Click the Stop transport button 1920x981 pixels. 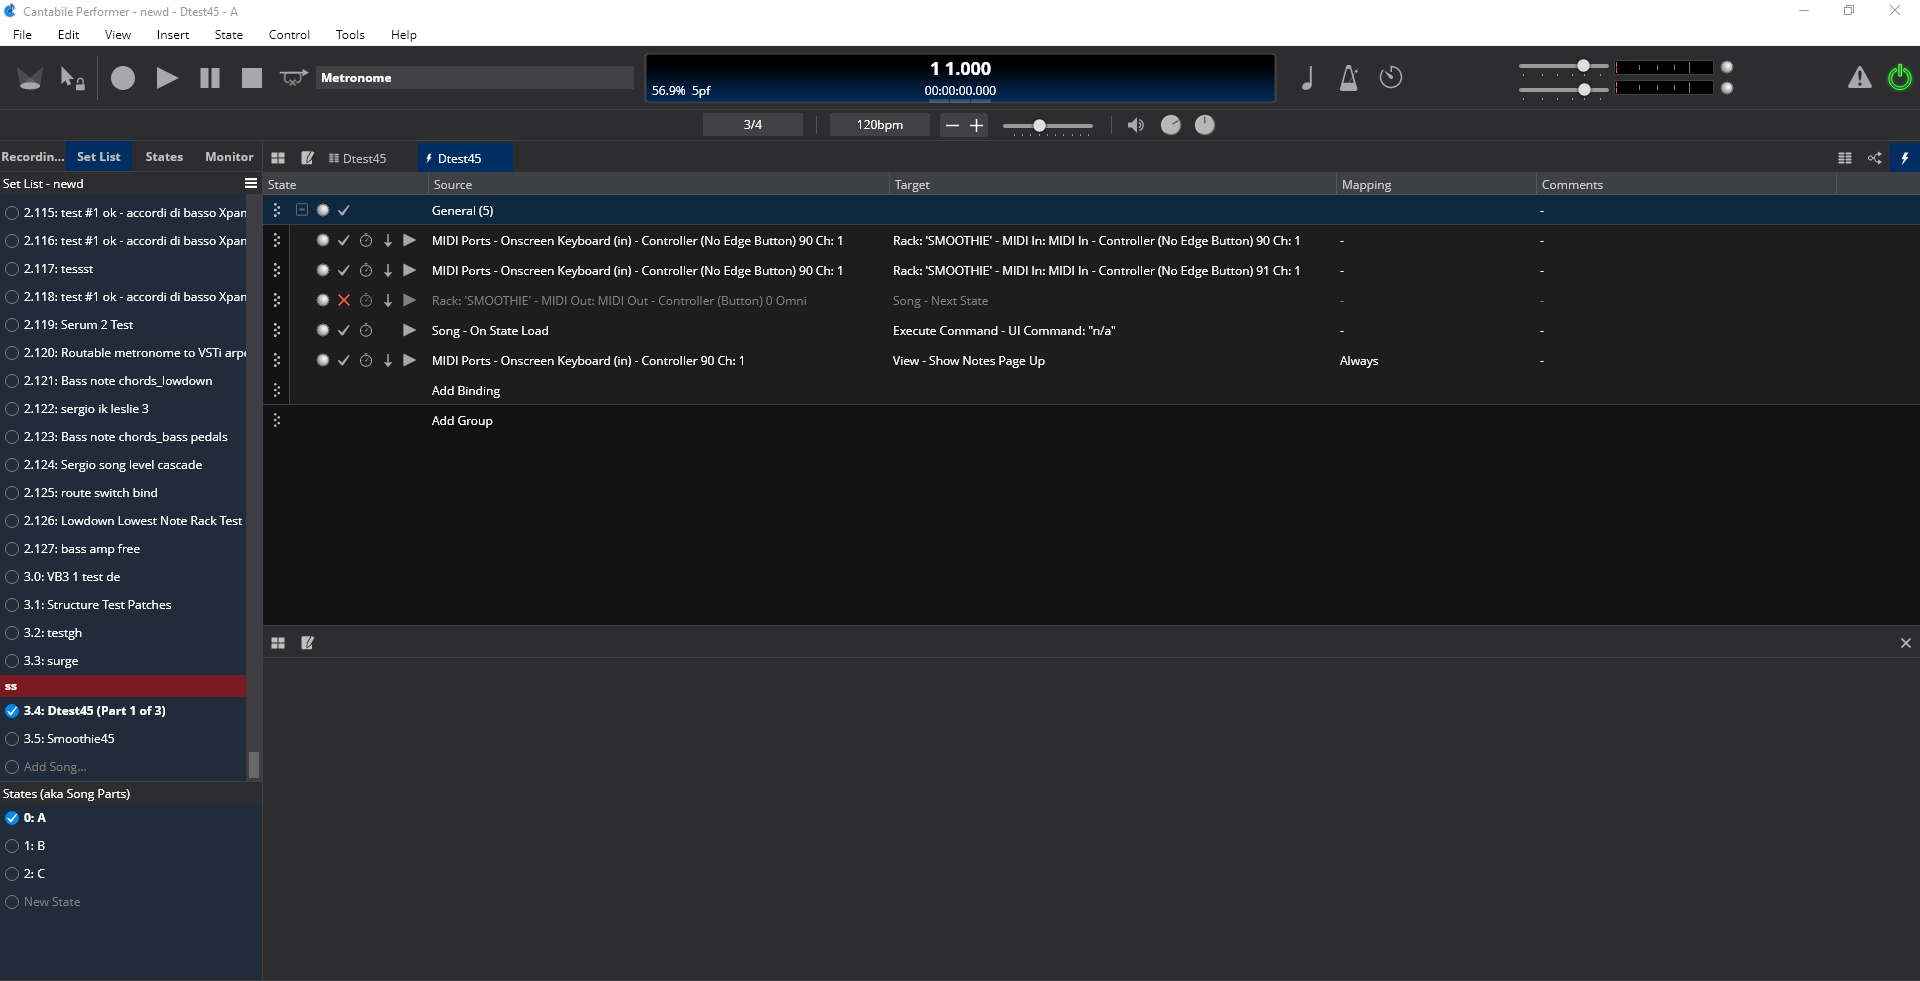pyautogui.click(x=251, y=78)
